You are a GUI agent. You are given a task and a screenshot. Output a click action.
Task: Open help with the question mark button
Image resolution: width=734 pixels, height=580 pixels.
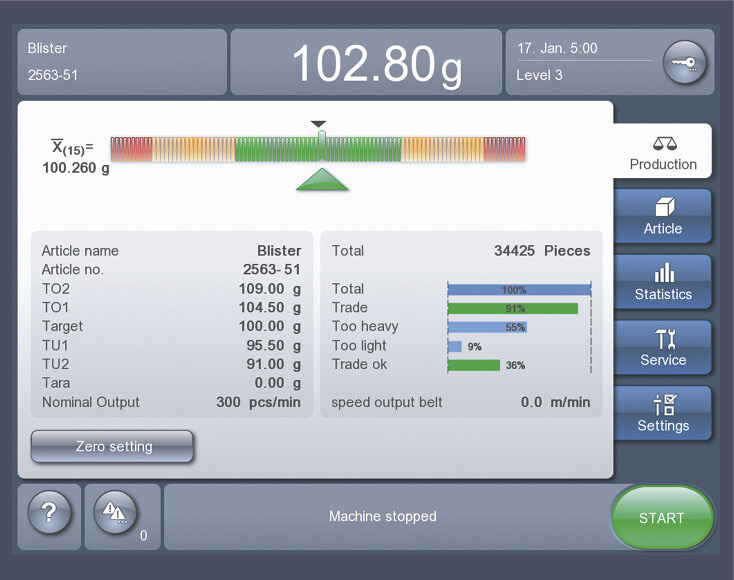click(50, 513)
